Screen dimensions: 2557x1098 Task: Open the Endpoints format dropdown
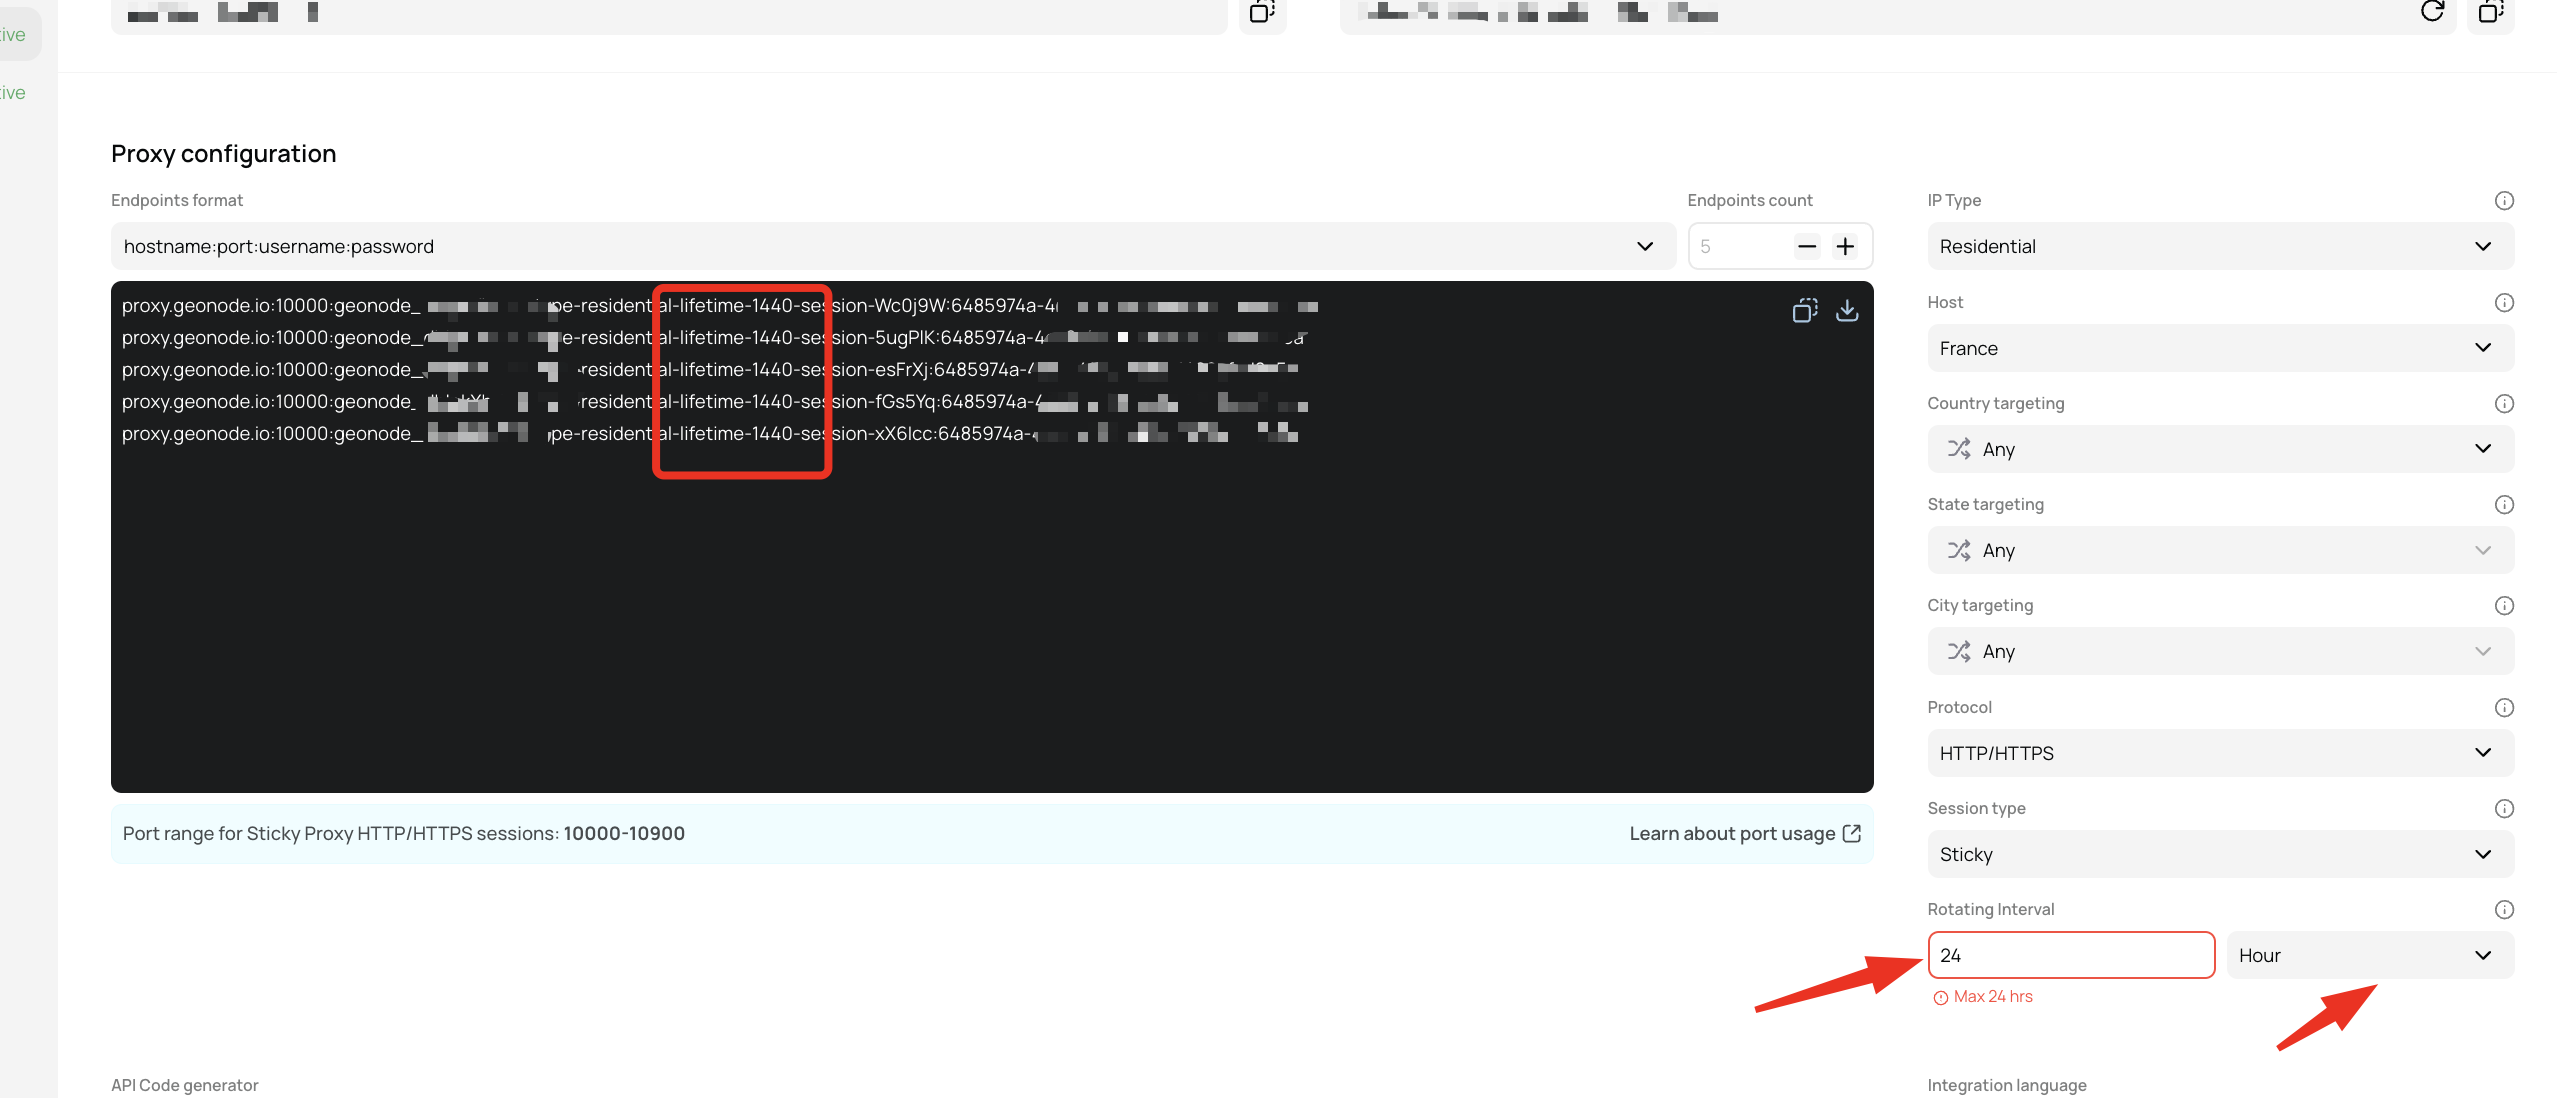[892, 246]
